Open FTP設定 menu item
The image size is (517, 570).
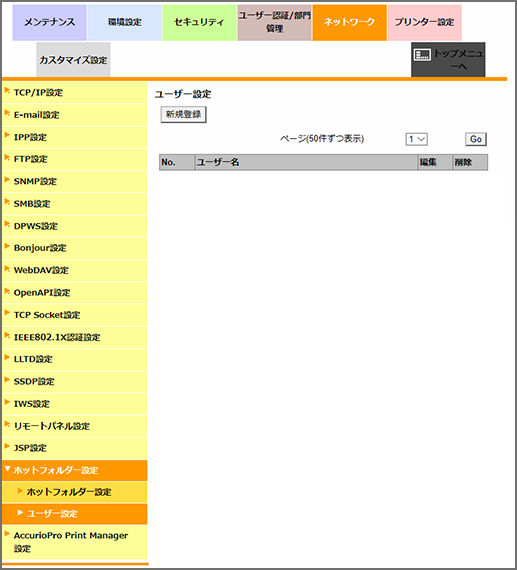75,159
